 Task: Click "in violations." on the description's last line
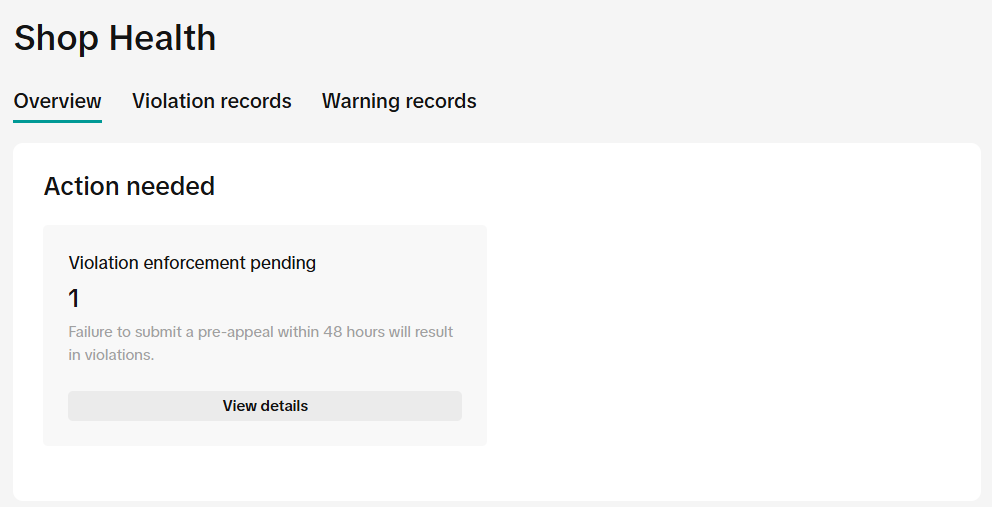[111, 355]
